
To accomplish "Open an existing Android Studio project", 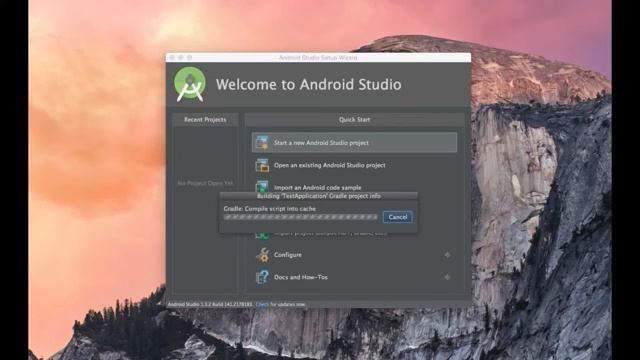I will (354, 165).
